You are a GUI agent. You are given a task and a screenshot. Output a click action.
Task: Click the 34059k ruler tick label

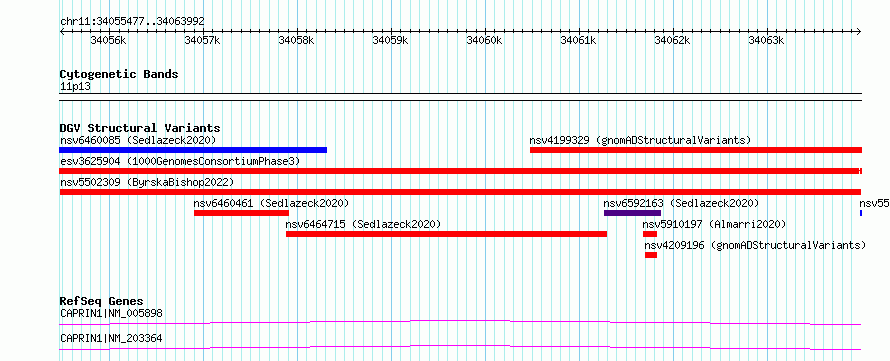point(391,41)
